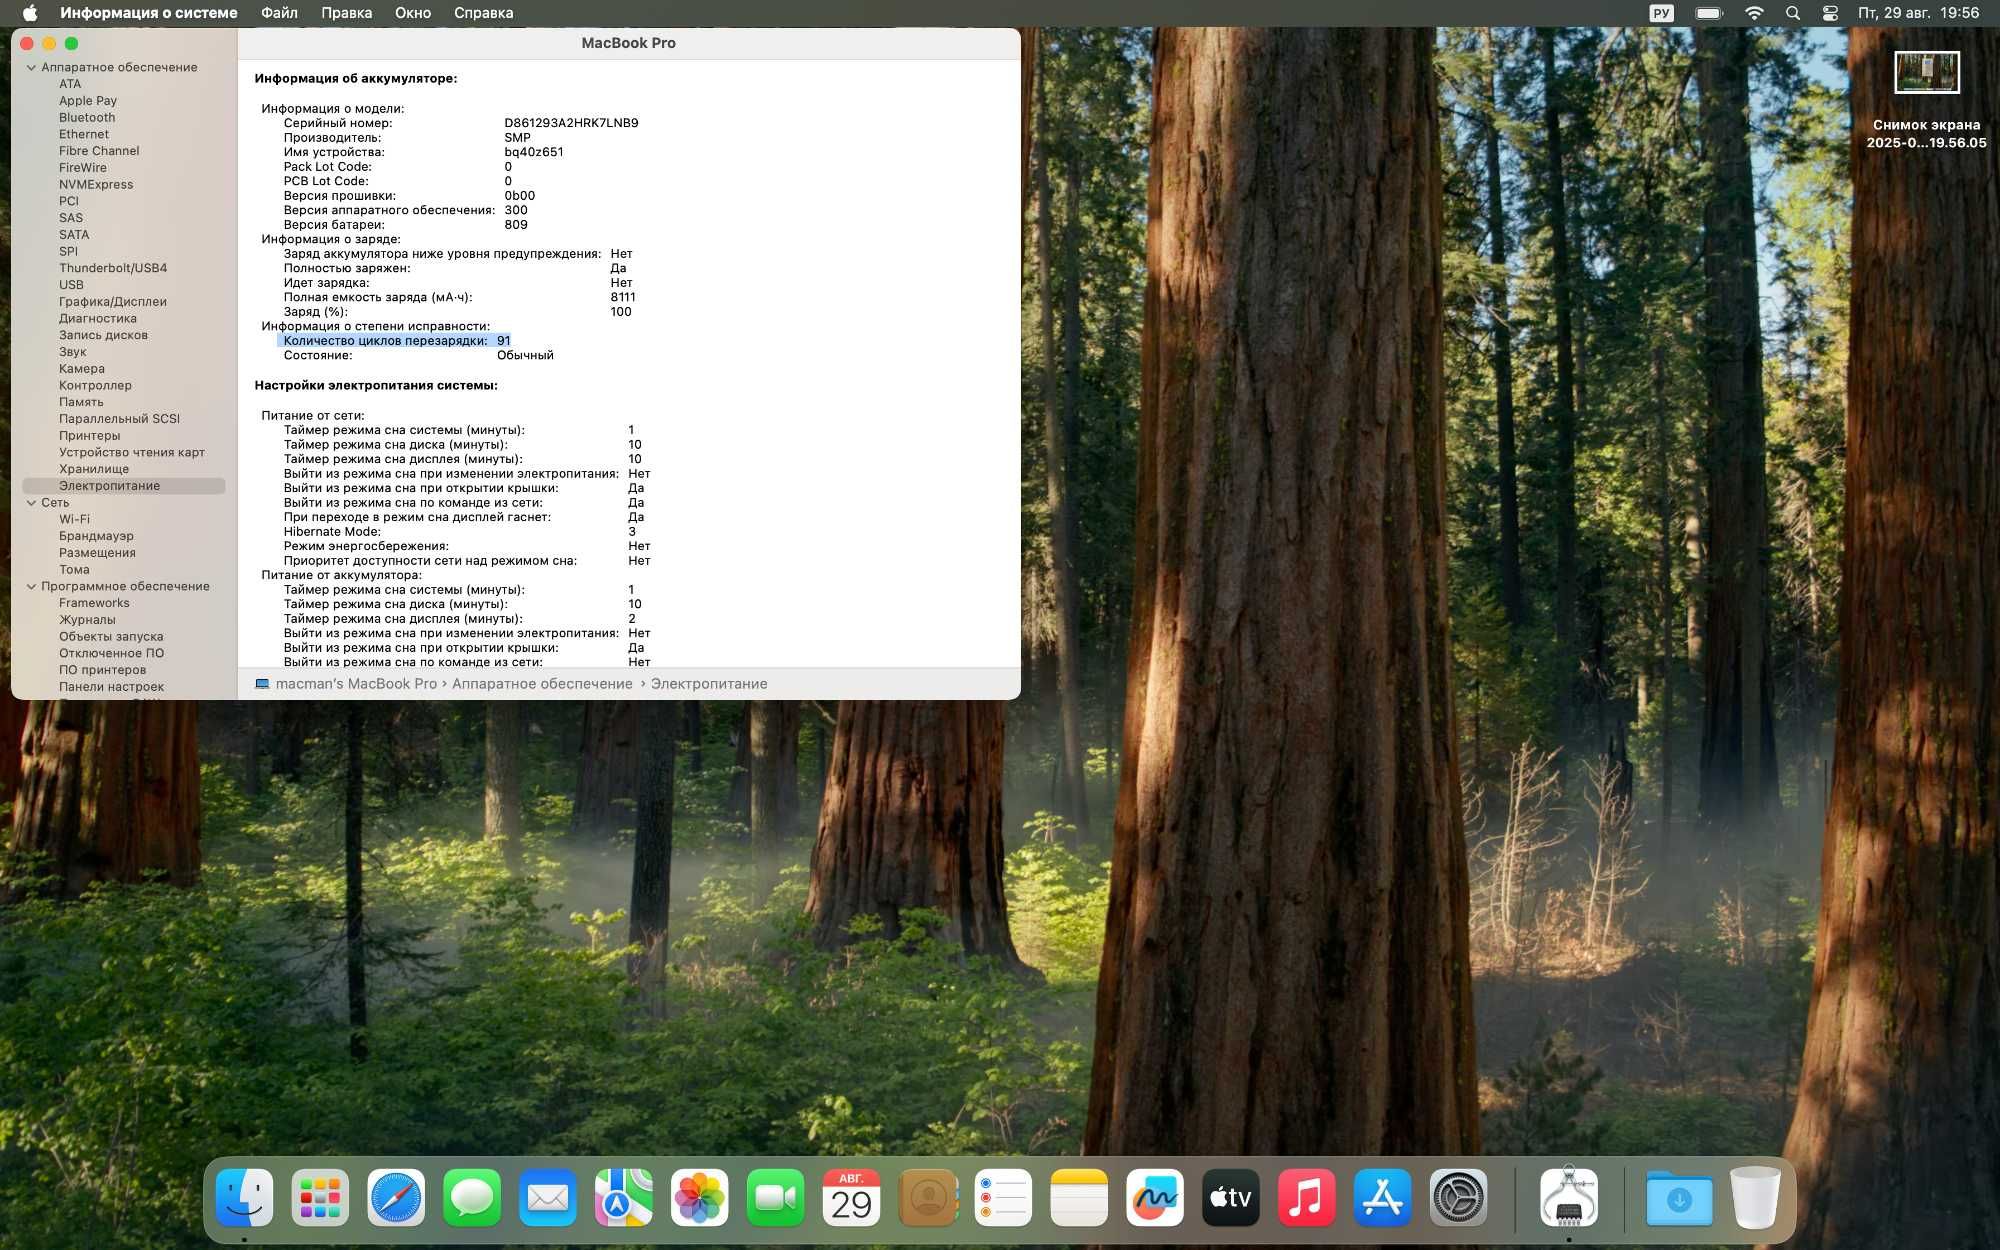Open Control Center in menu bar

point(1830,13)
